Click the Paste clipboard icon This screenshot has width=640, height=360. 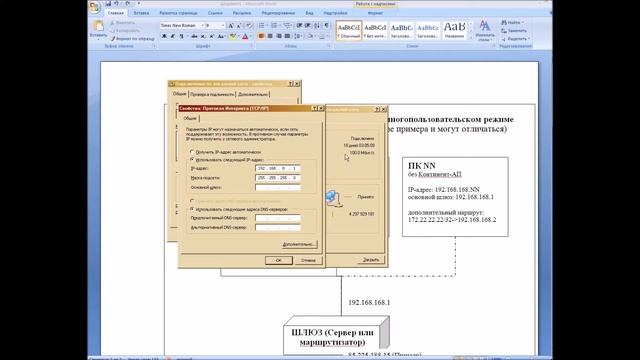point(98,27)
